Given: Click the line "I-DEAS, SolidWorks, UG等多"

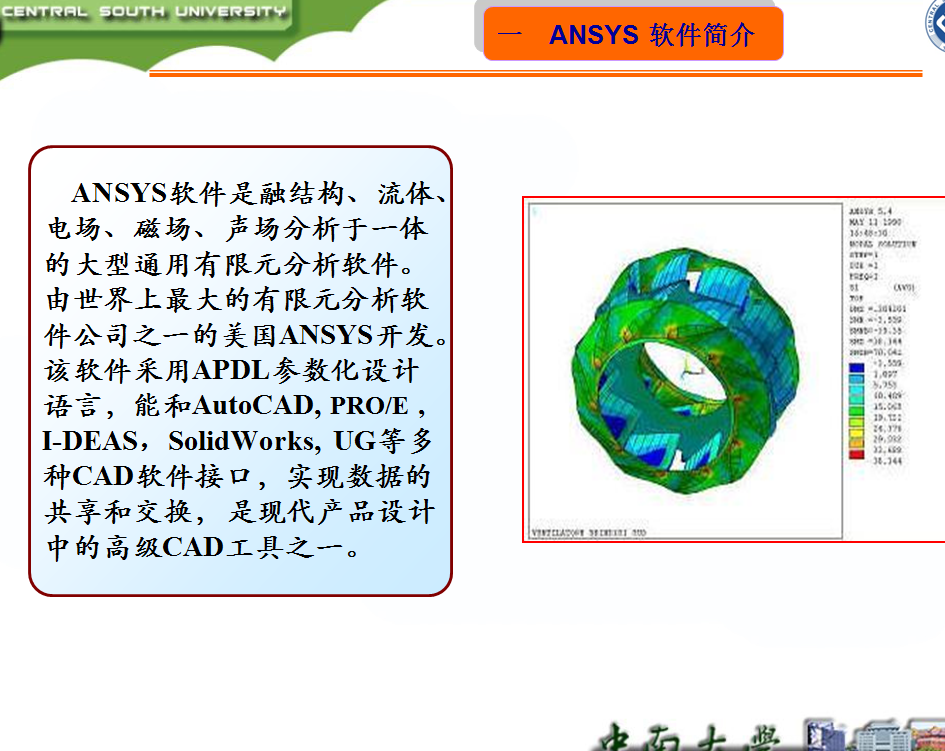Looking at the screenshot, I should coord(237,441).
